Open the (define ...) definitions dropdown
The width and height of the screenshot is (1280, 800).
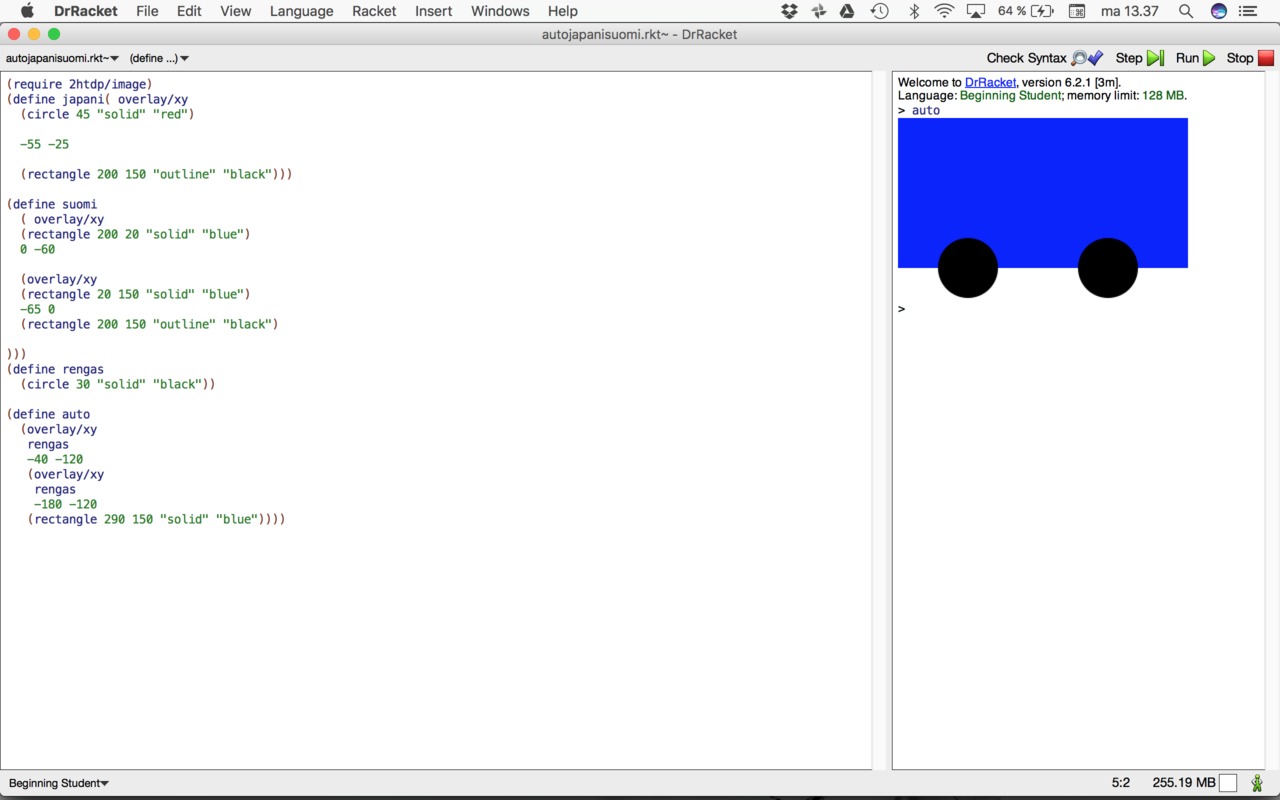pyautogui.click(x=160, y=58)
